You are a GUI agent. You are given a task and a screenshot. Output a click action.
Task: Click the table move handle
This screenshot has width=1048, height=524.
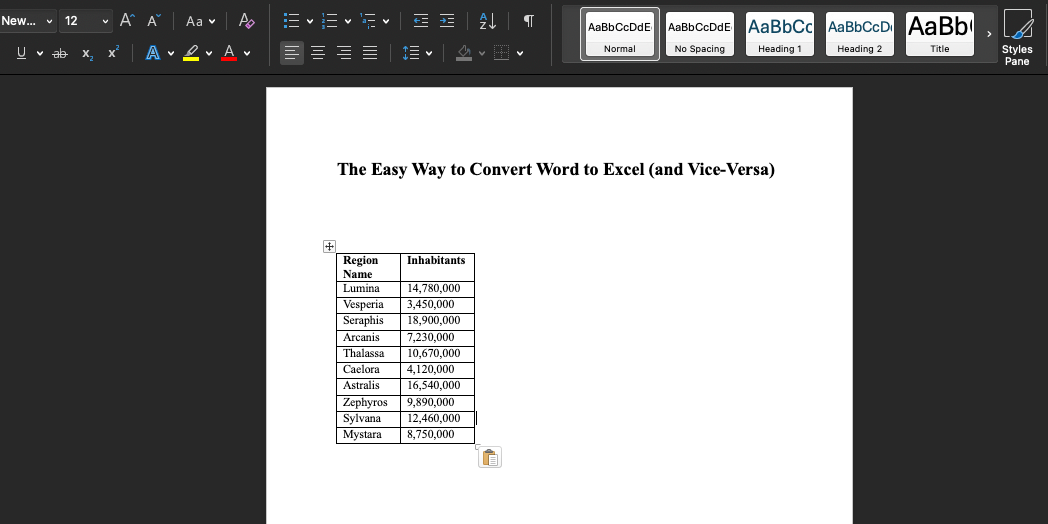pyautogui.click(x=329, y=247)
